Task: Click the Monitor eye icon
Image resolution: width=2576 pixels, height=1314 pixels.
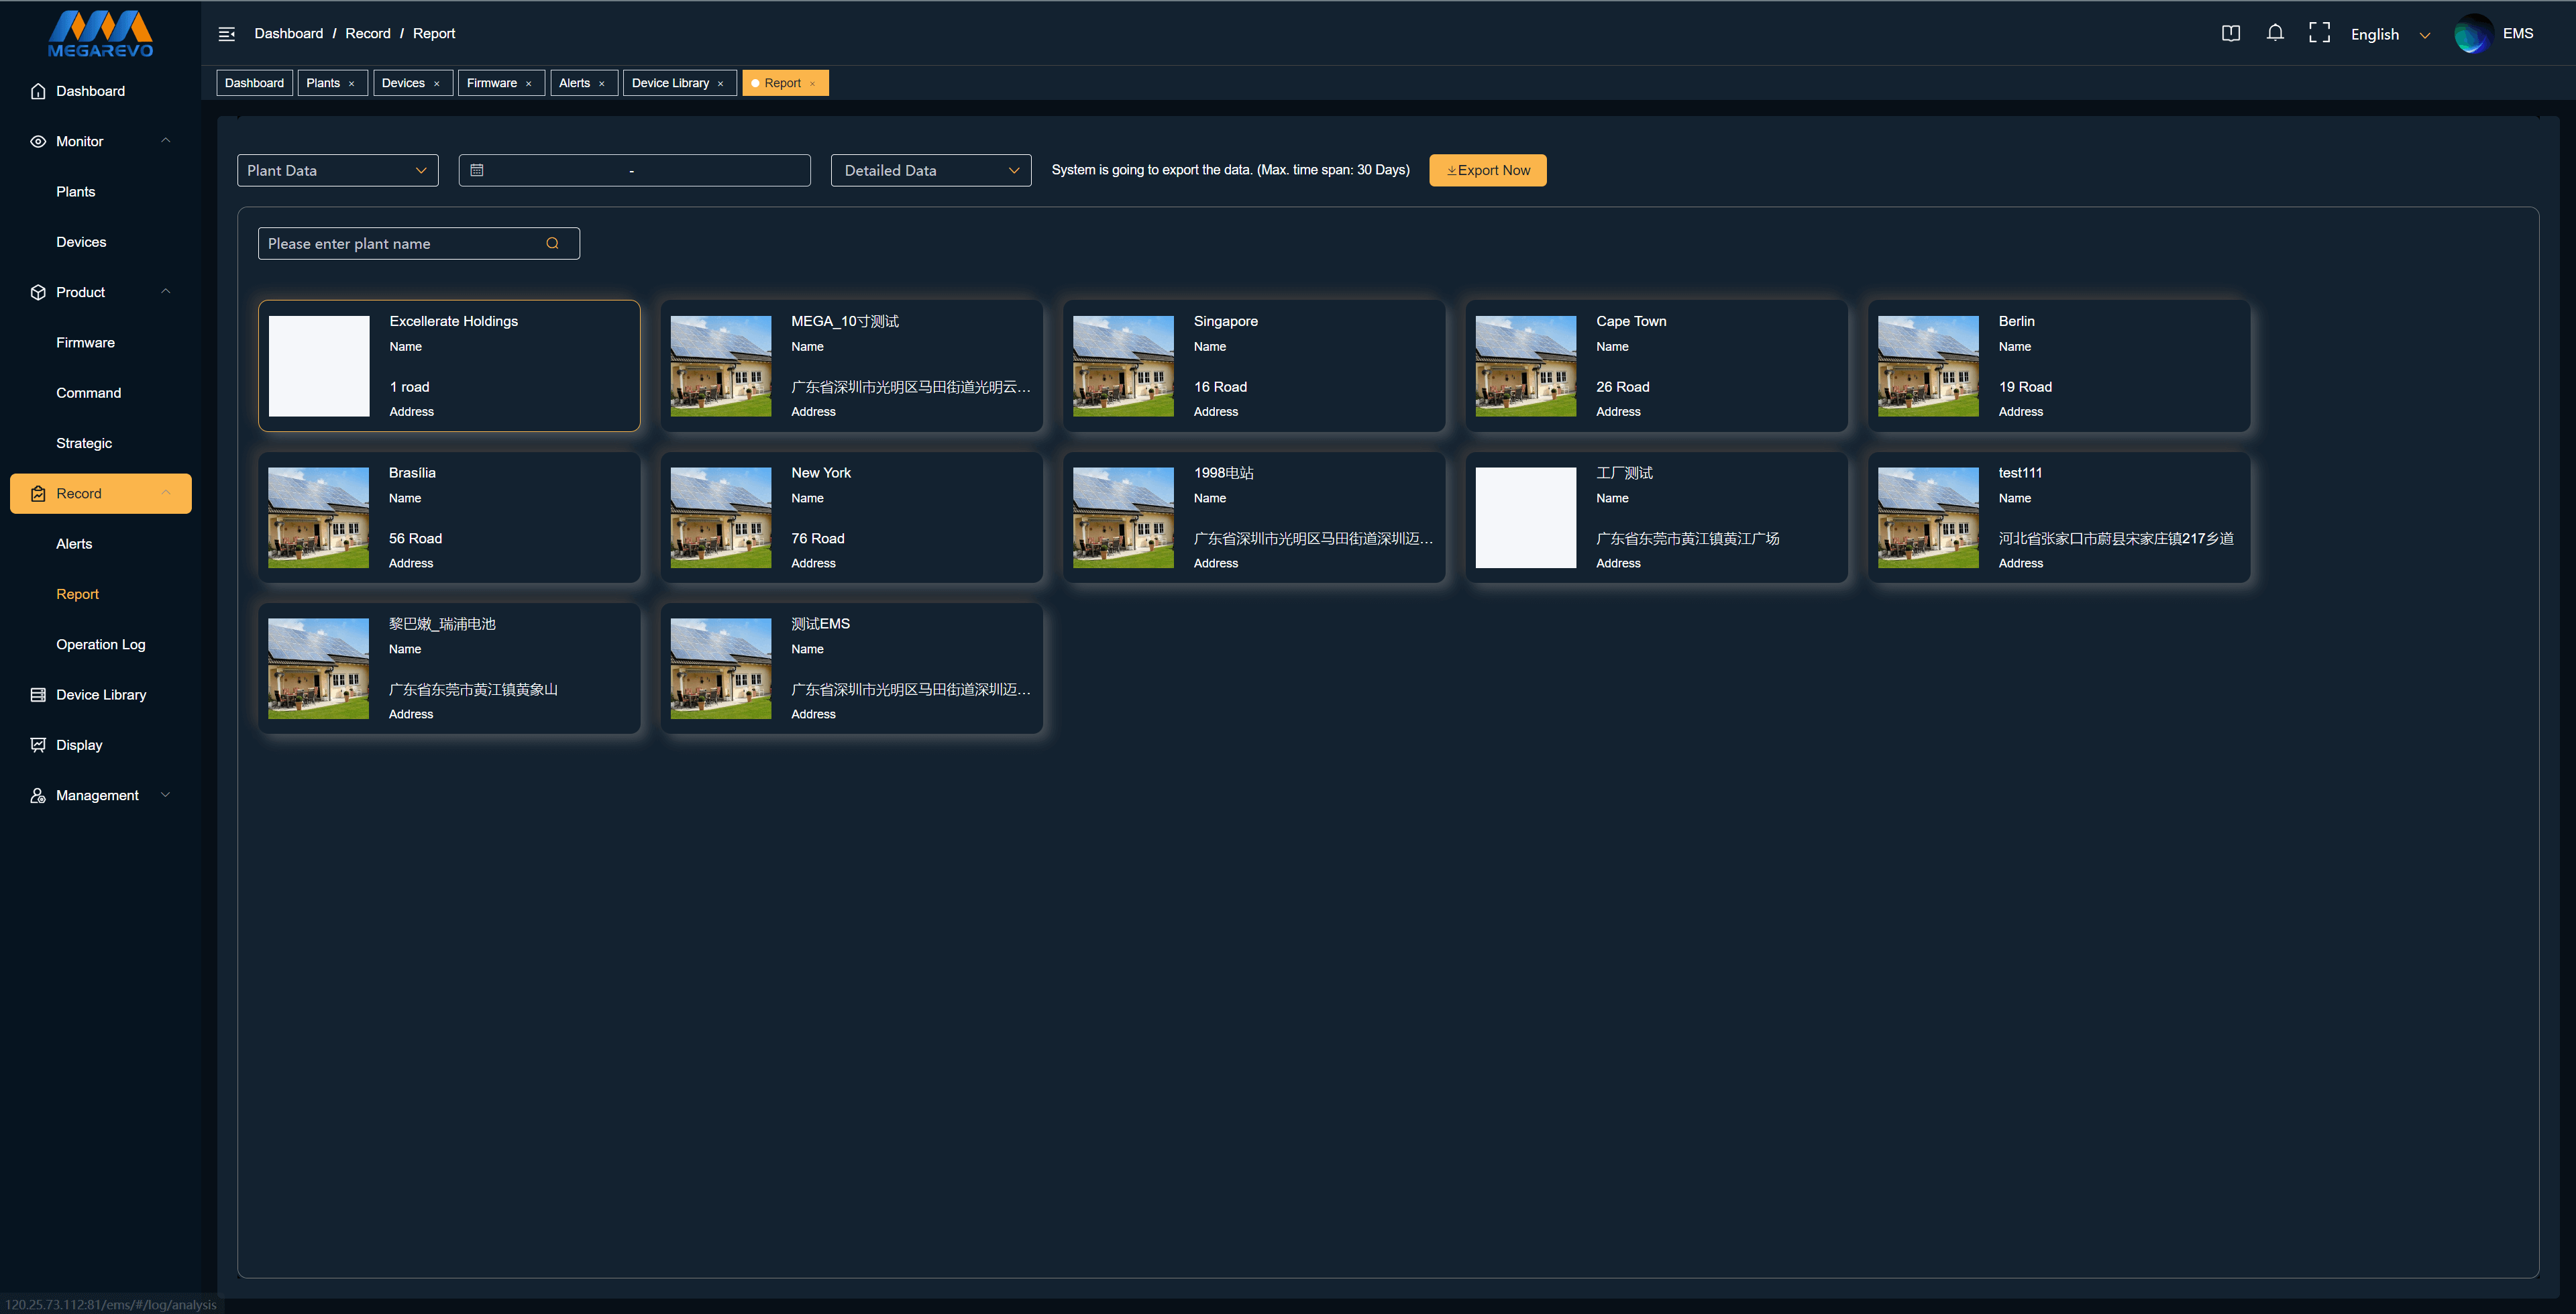Action: pyautogui.click(x=38, y=141)
